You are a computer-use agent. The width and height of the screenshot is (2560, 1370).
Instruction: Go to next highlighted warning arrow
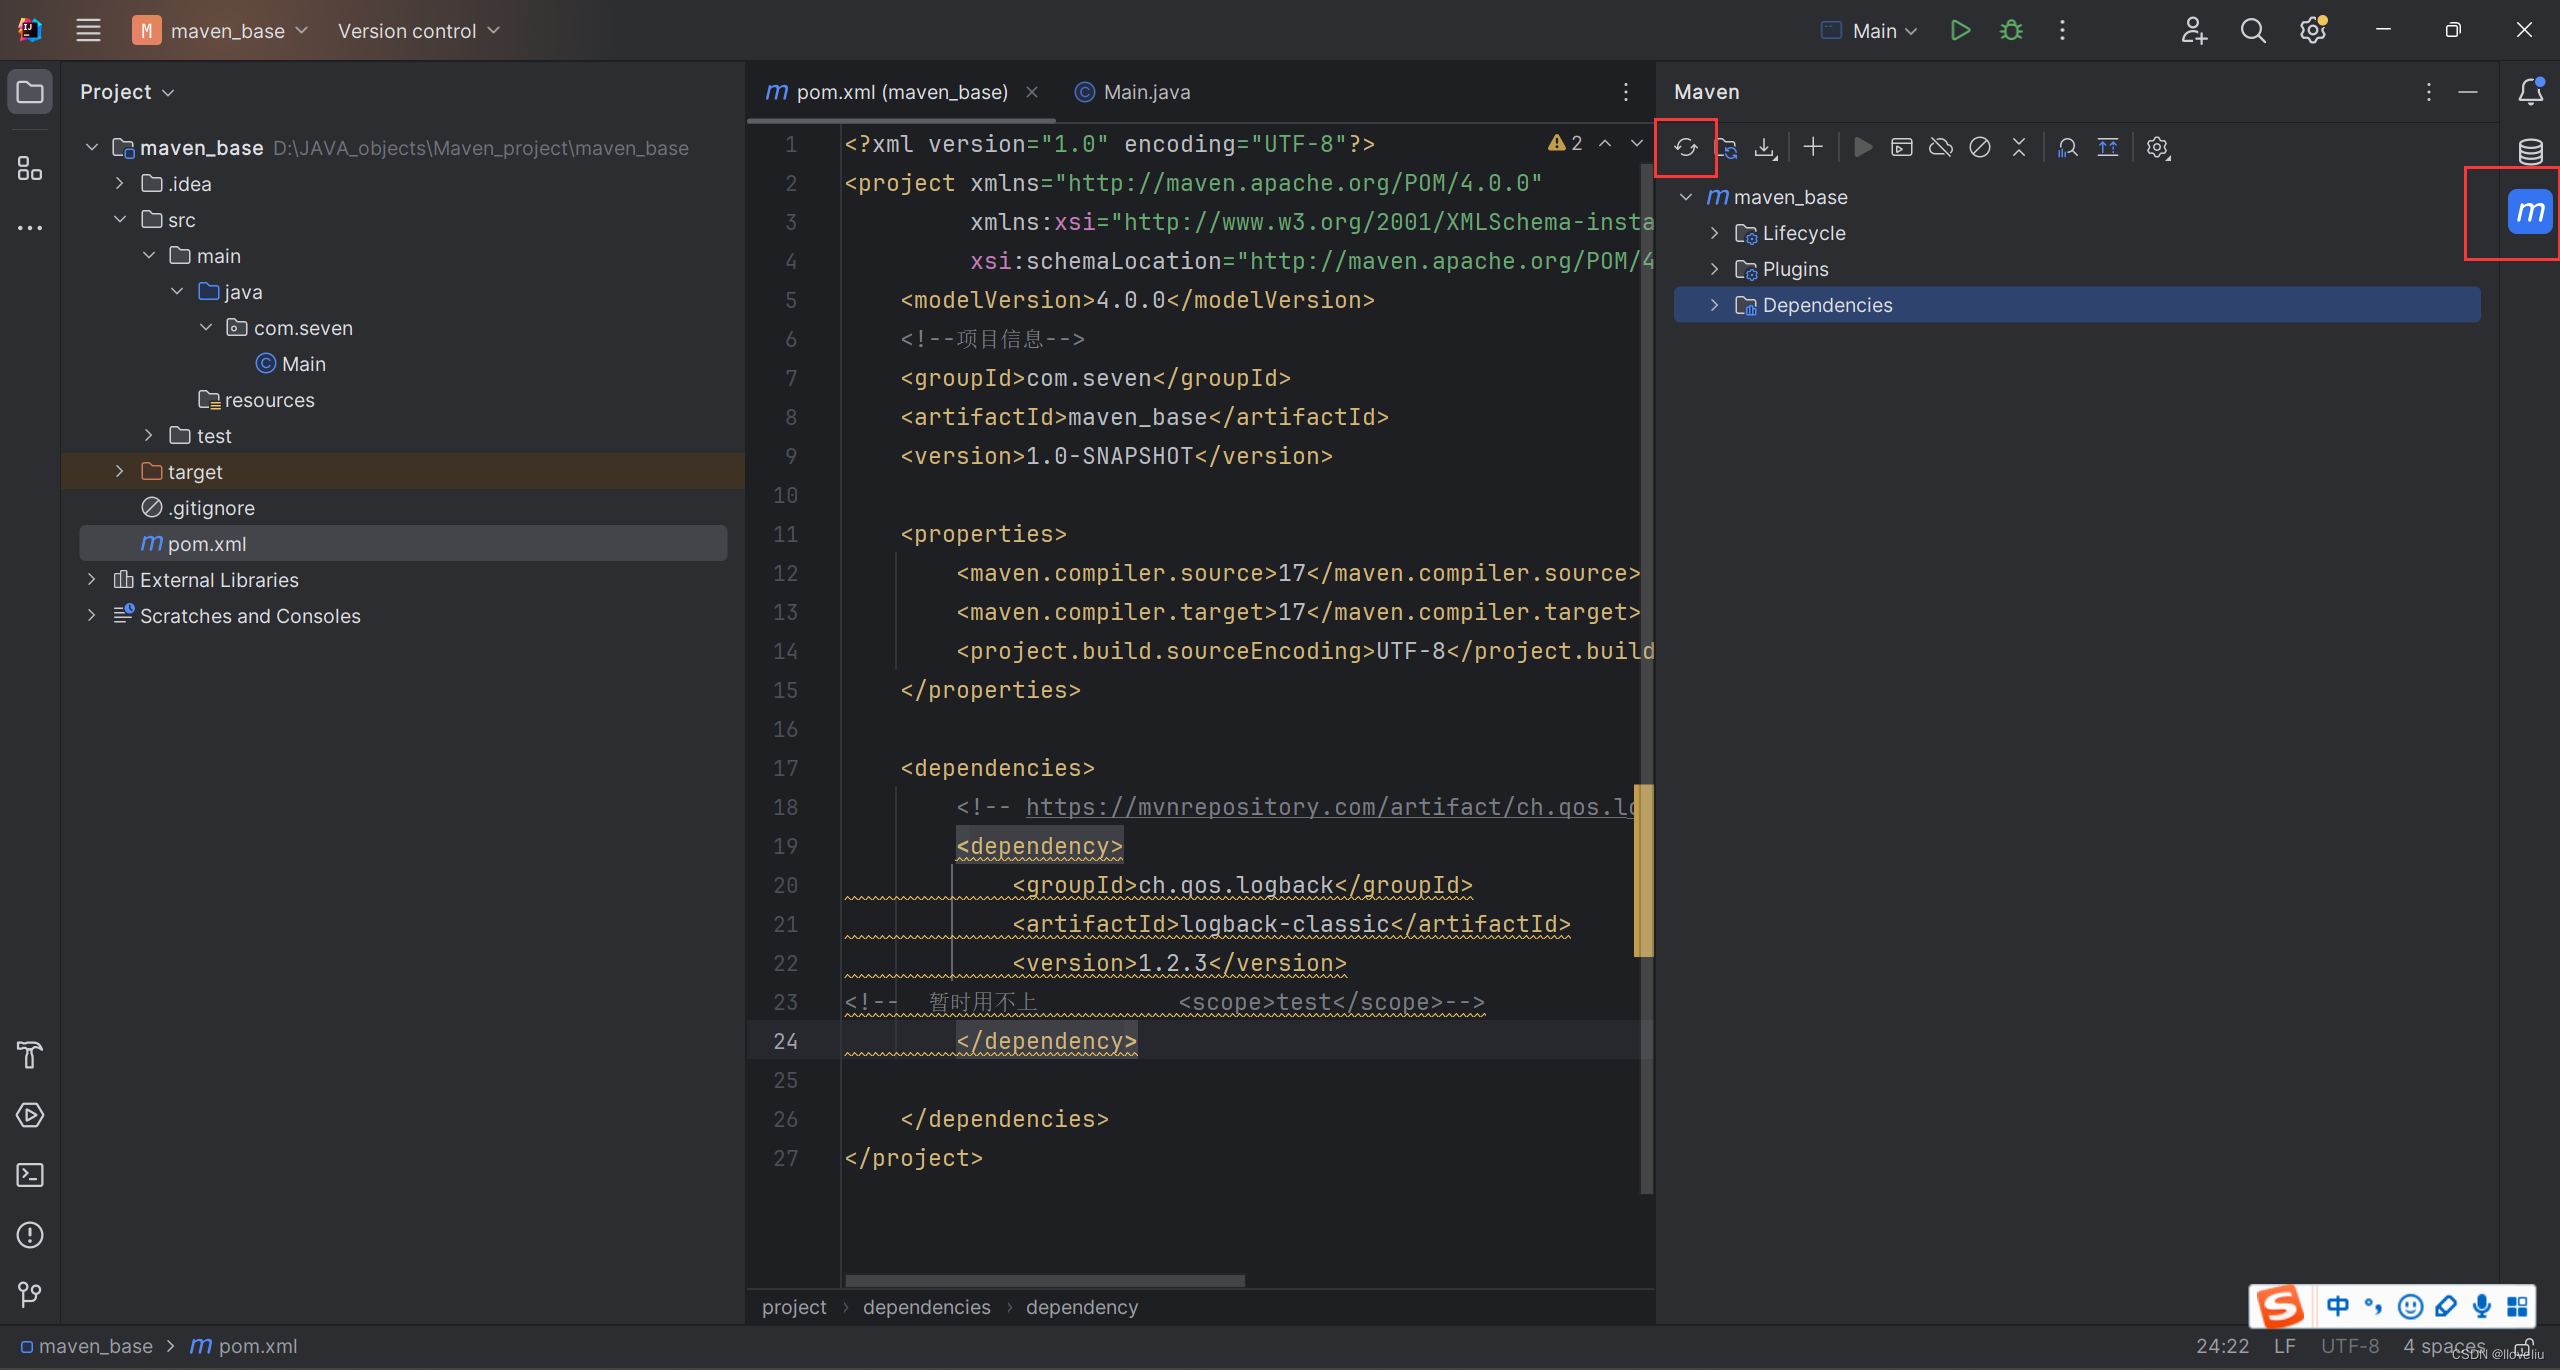pos(1636,144)
